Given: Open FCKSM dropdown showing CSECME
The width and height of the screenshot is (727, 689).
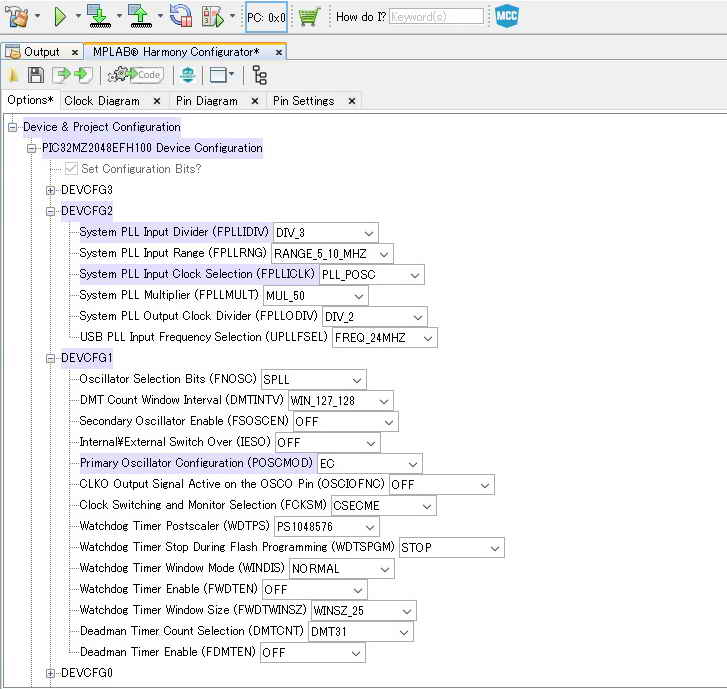Looking at the screenshot, I should click(383, 506).
